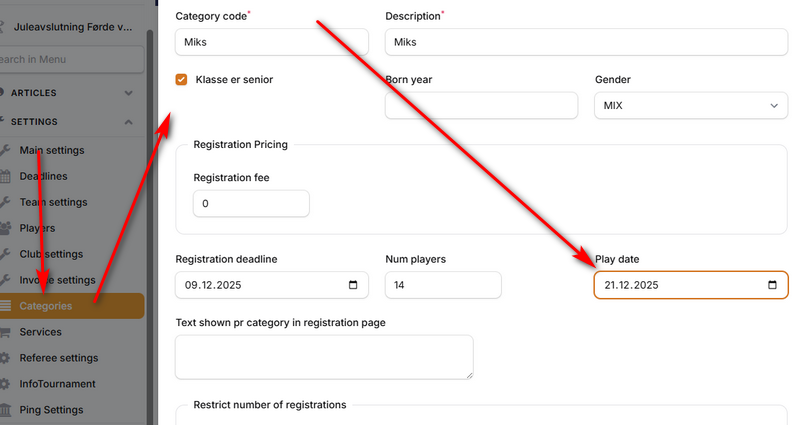Click the calendar icon beside Deadlines
Viewport: 800px width, 425px height.
coord(7,176)
